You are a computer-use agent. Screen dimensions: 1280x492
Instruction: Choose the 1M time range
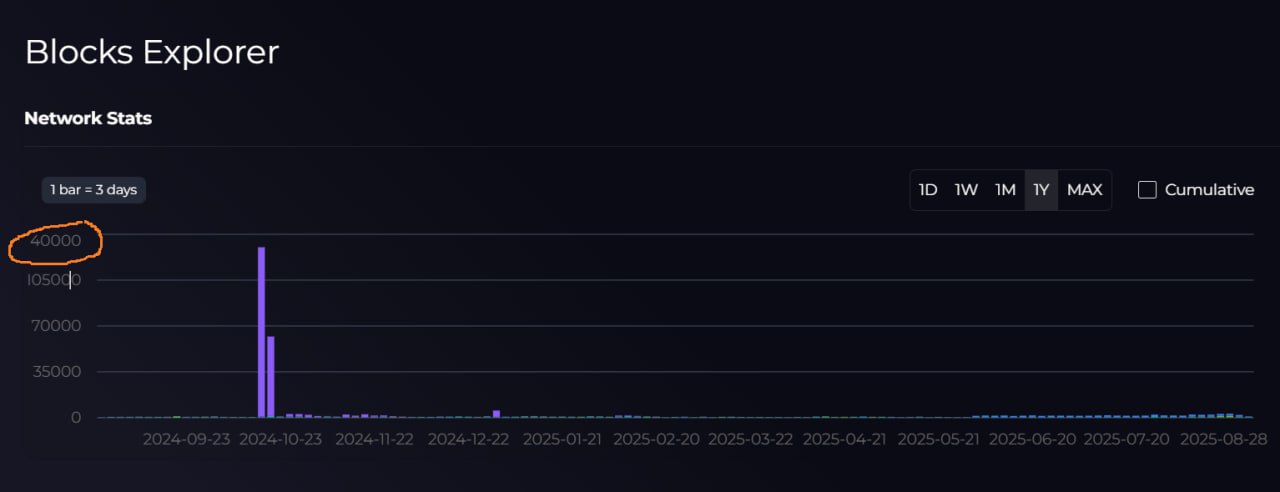1005,190
